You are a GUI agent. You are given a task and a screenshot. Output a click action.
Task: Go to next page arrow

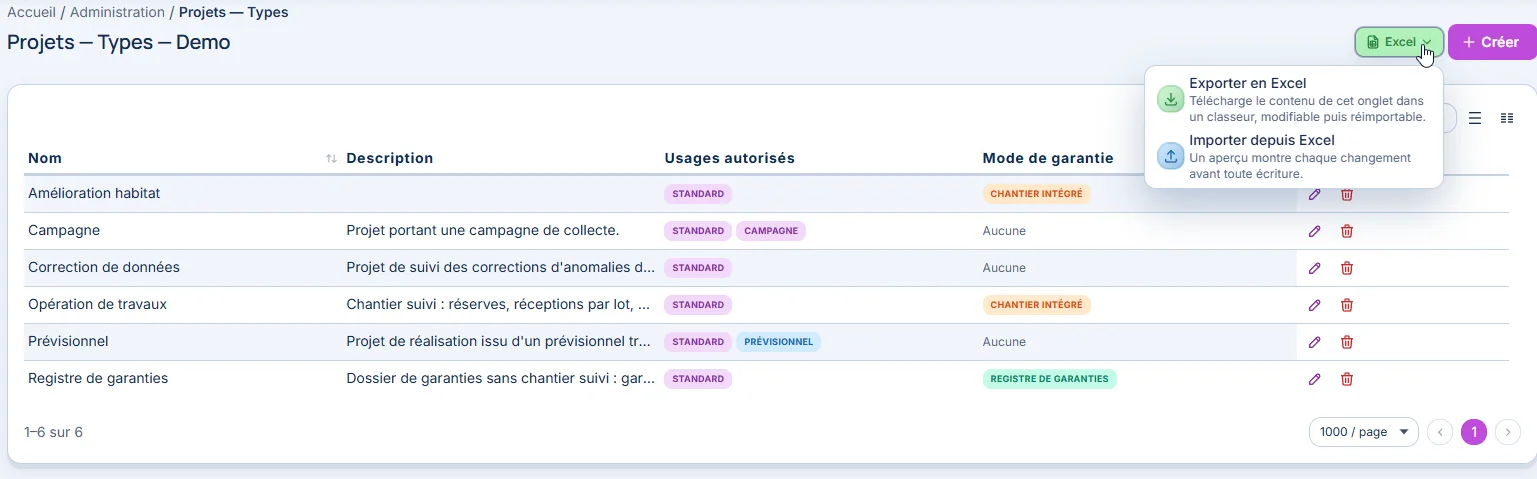[1508, 432]
